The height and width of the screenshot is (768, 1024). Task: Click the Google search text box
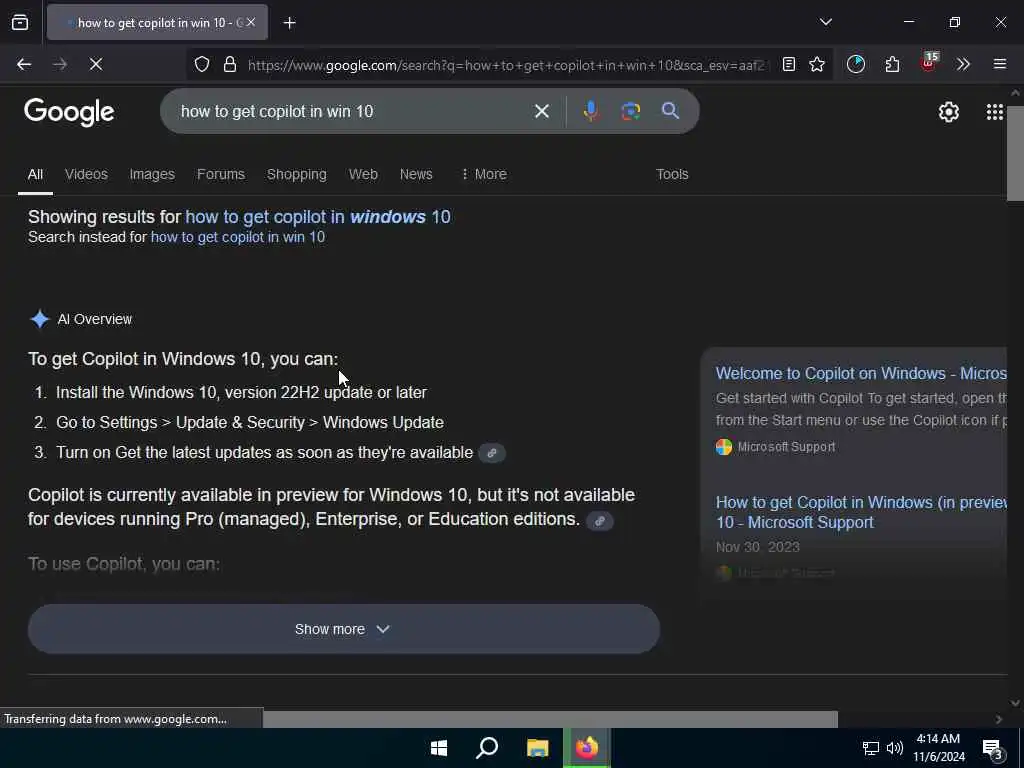click(353, 112)
